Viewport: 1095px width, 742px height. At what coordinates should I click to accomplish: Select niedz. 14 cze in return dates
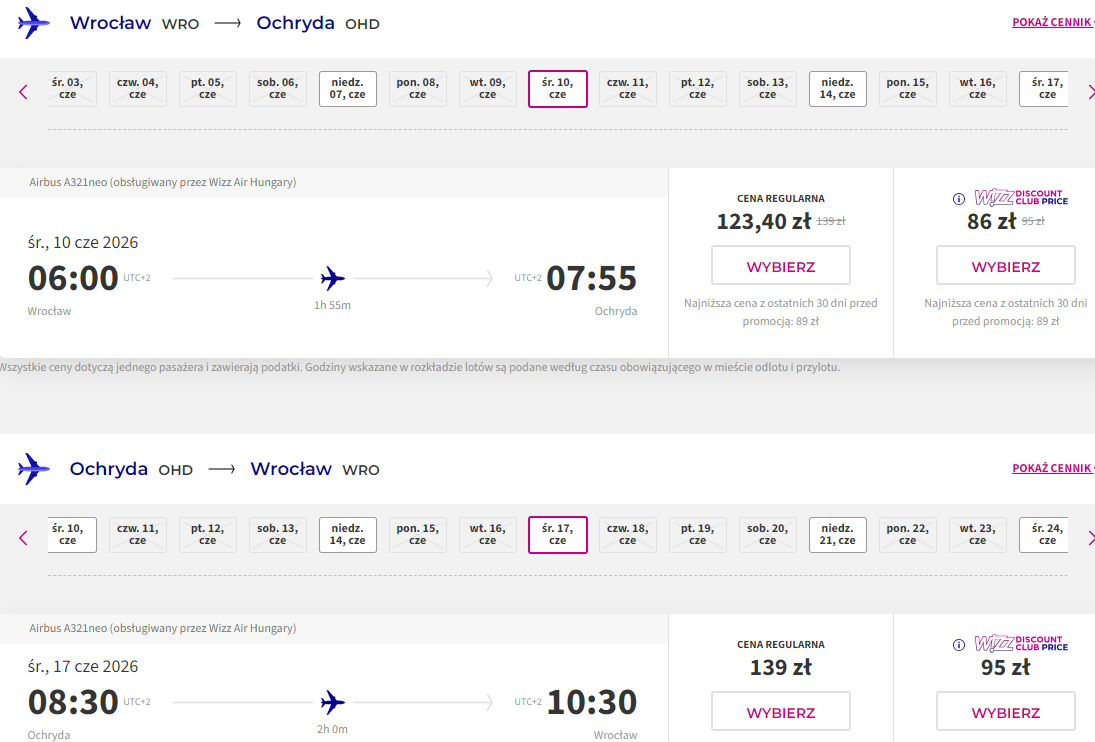tap(348, 535)
